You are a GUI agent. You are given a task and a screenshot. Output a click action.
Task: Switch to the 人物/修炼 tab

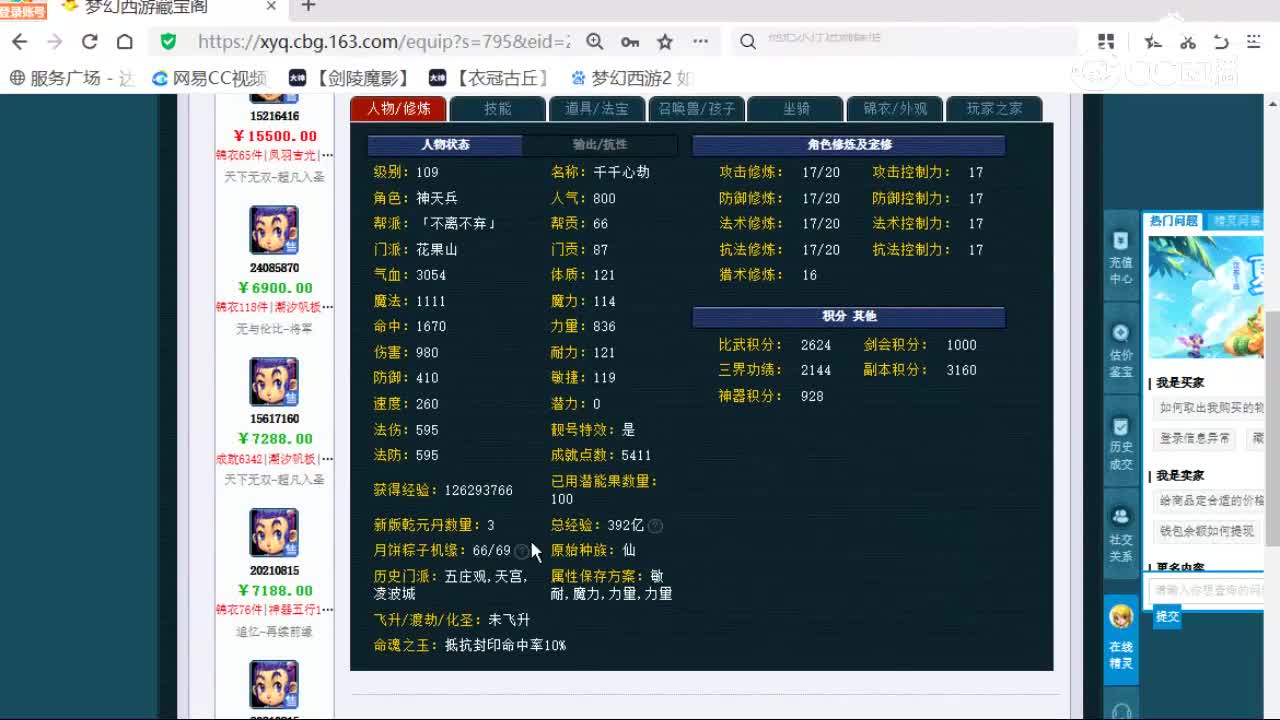(x=398, y=109)
